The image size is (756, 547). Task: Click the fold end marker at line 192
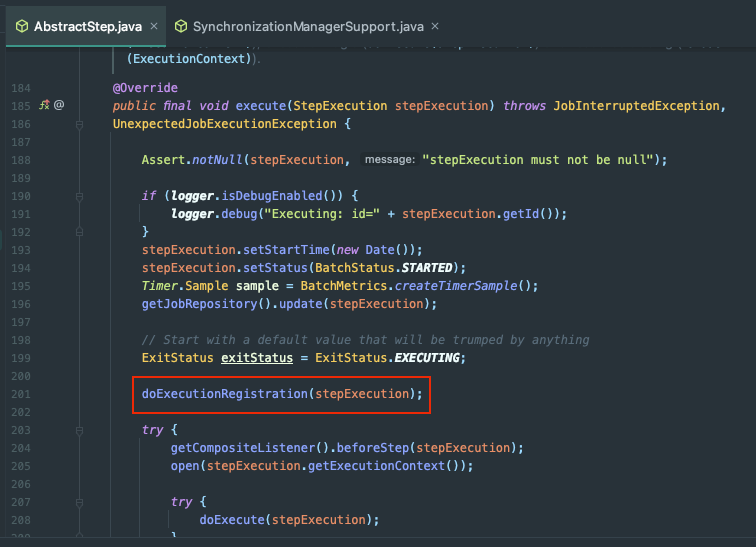point(80,232)
